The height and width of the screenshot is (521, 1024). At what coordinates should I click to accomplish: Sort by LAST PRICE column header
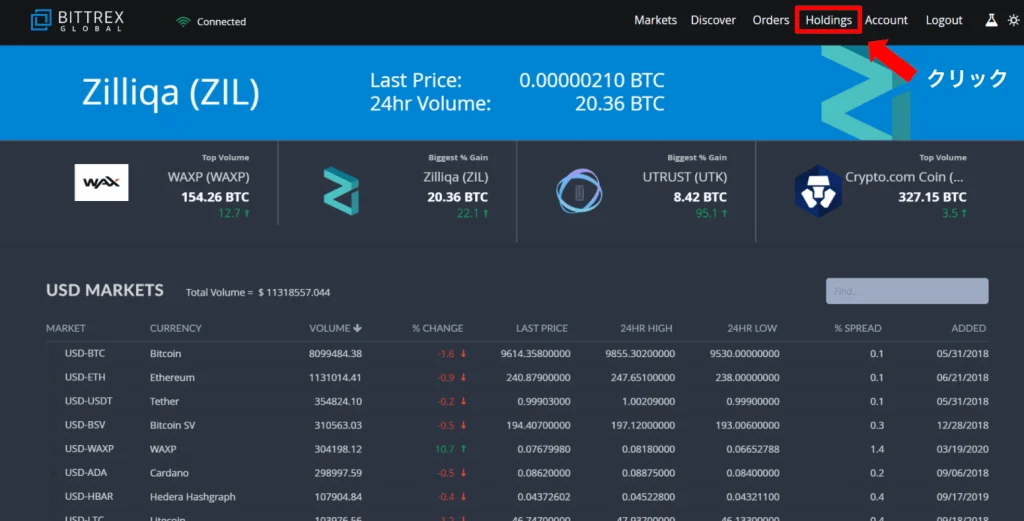pos(541,328)
